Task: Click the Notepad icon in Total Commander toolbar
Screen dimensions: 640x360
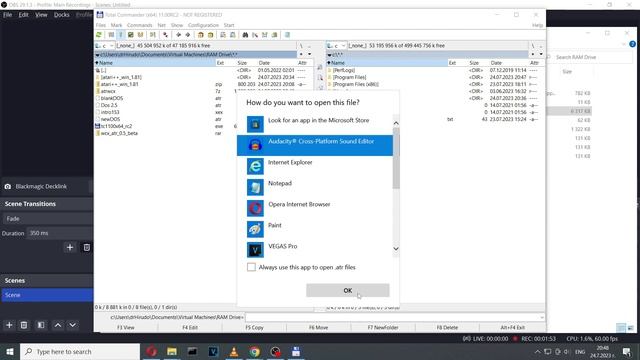Action: 287,35
